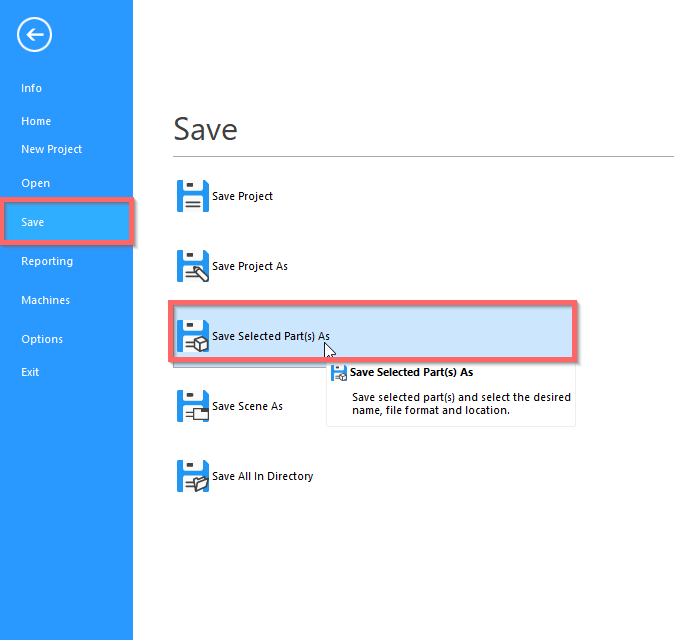Open the Info page in sidebar
The image size is (674, 640).
click(32, 88)
